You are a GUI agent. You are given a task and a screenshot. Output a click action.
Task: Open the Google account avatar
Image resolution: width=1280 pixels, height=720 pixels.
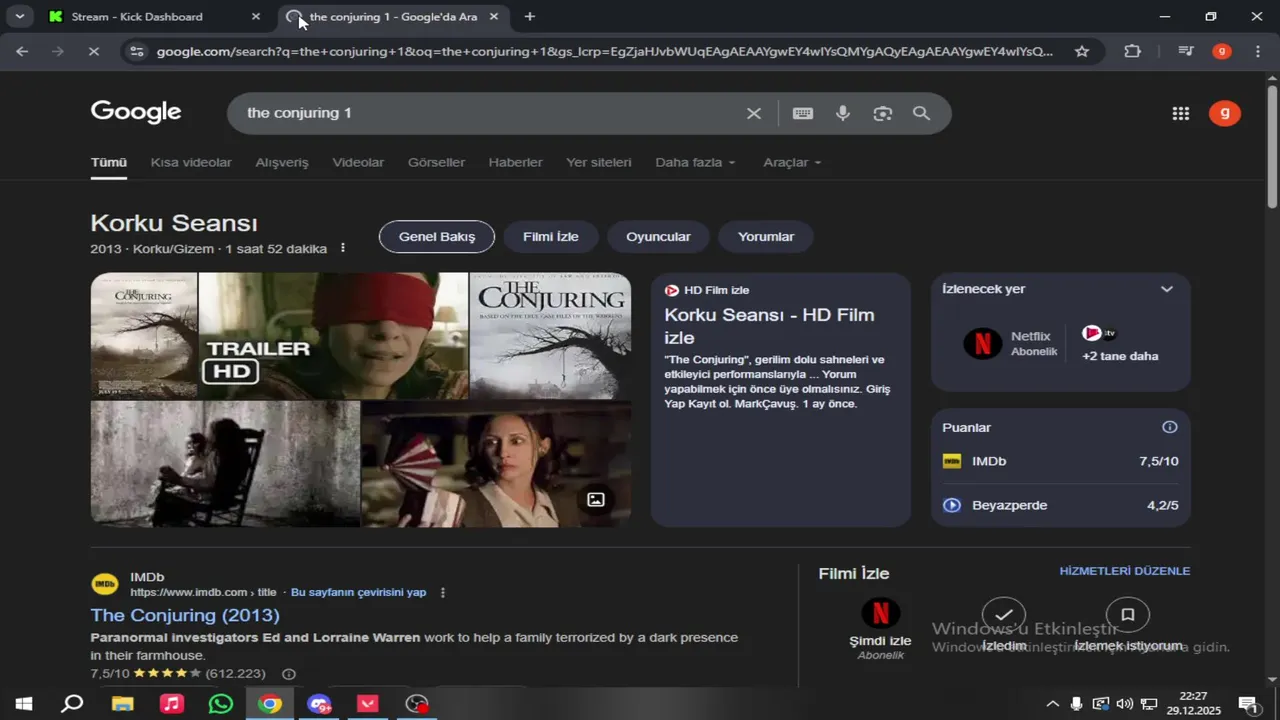coord(1225,113)
